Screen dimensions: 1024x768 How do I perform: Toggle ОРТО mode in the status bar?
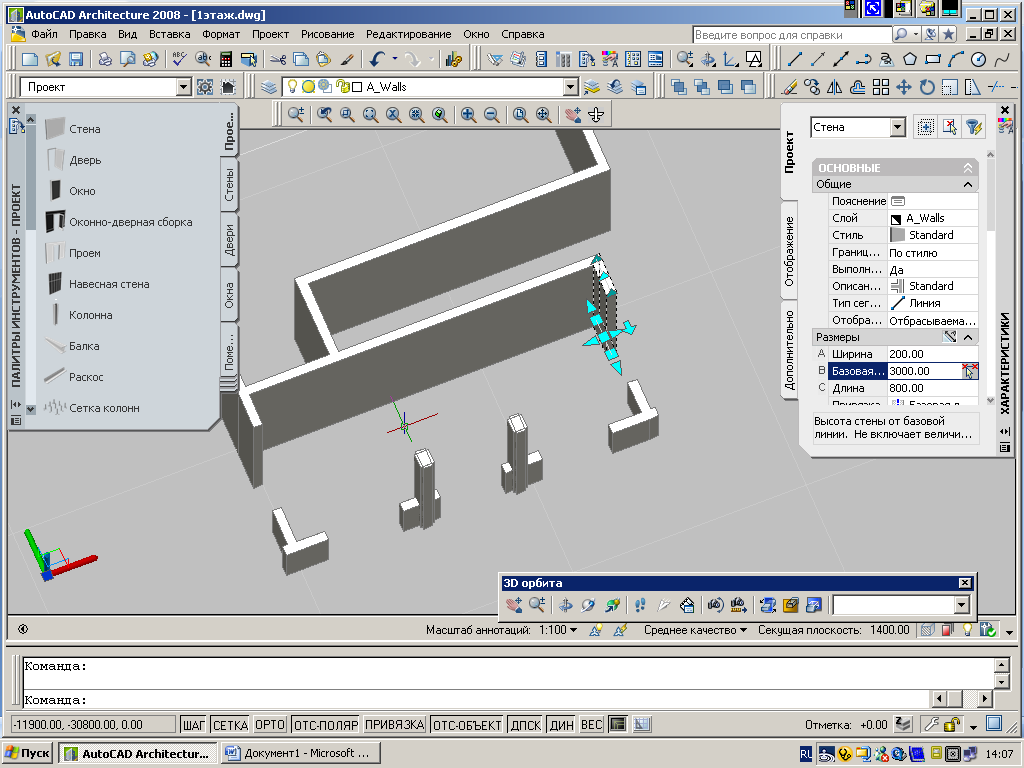(269, 725)
